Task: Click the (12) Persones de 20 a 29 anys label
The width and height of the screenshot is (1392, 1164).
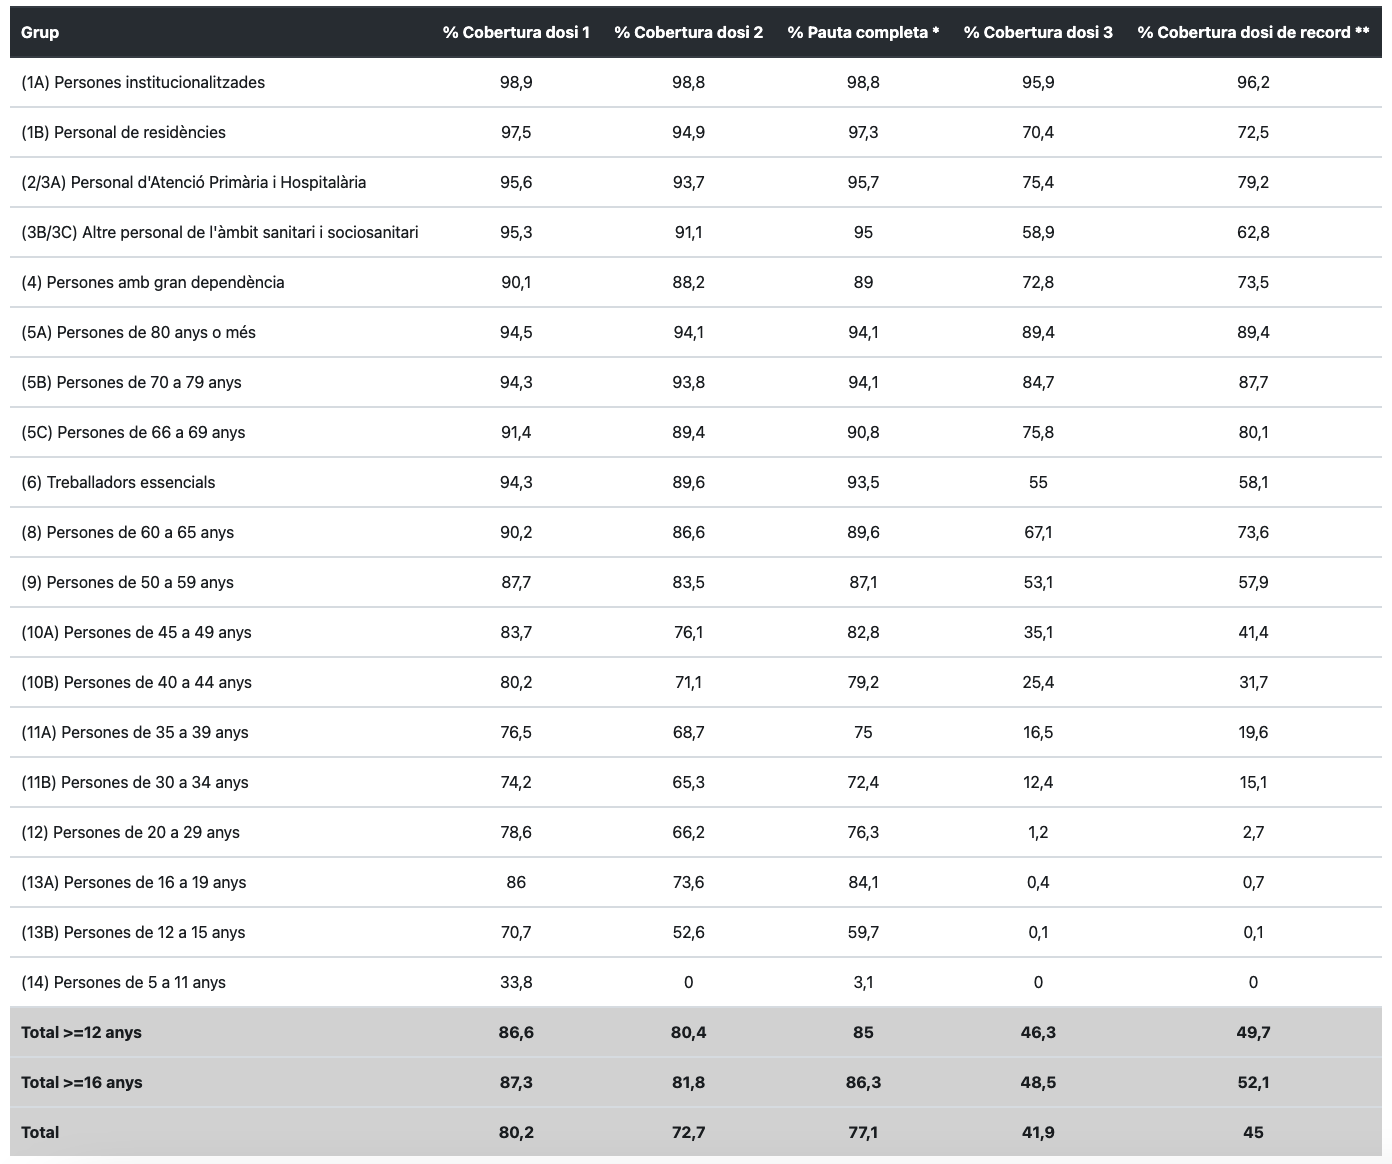Action: click(130, 832)
